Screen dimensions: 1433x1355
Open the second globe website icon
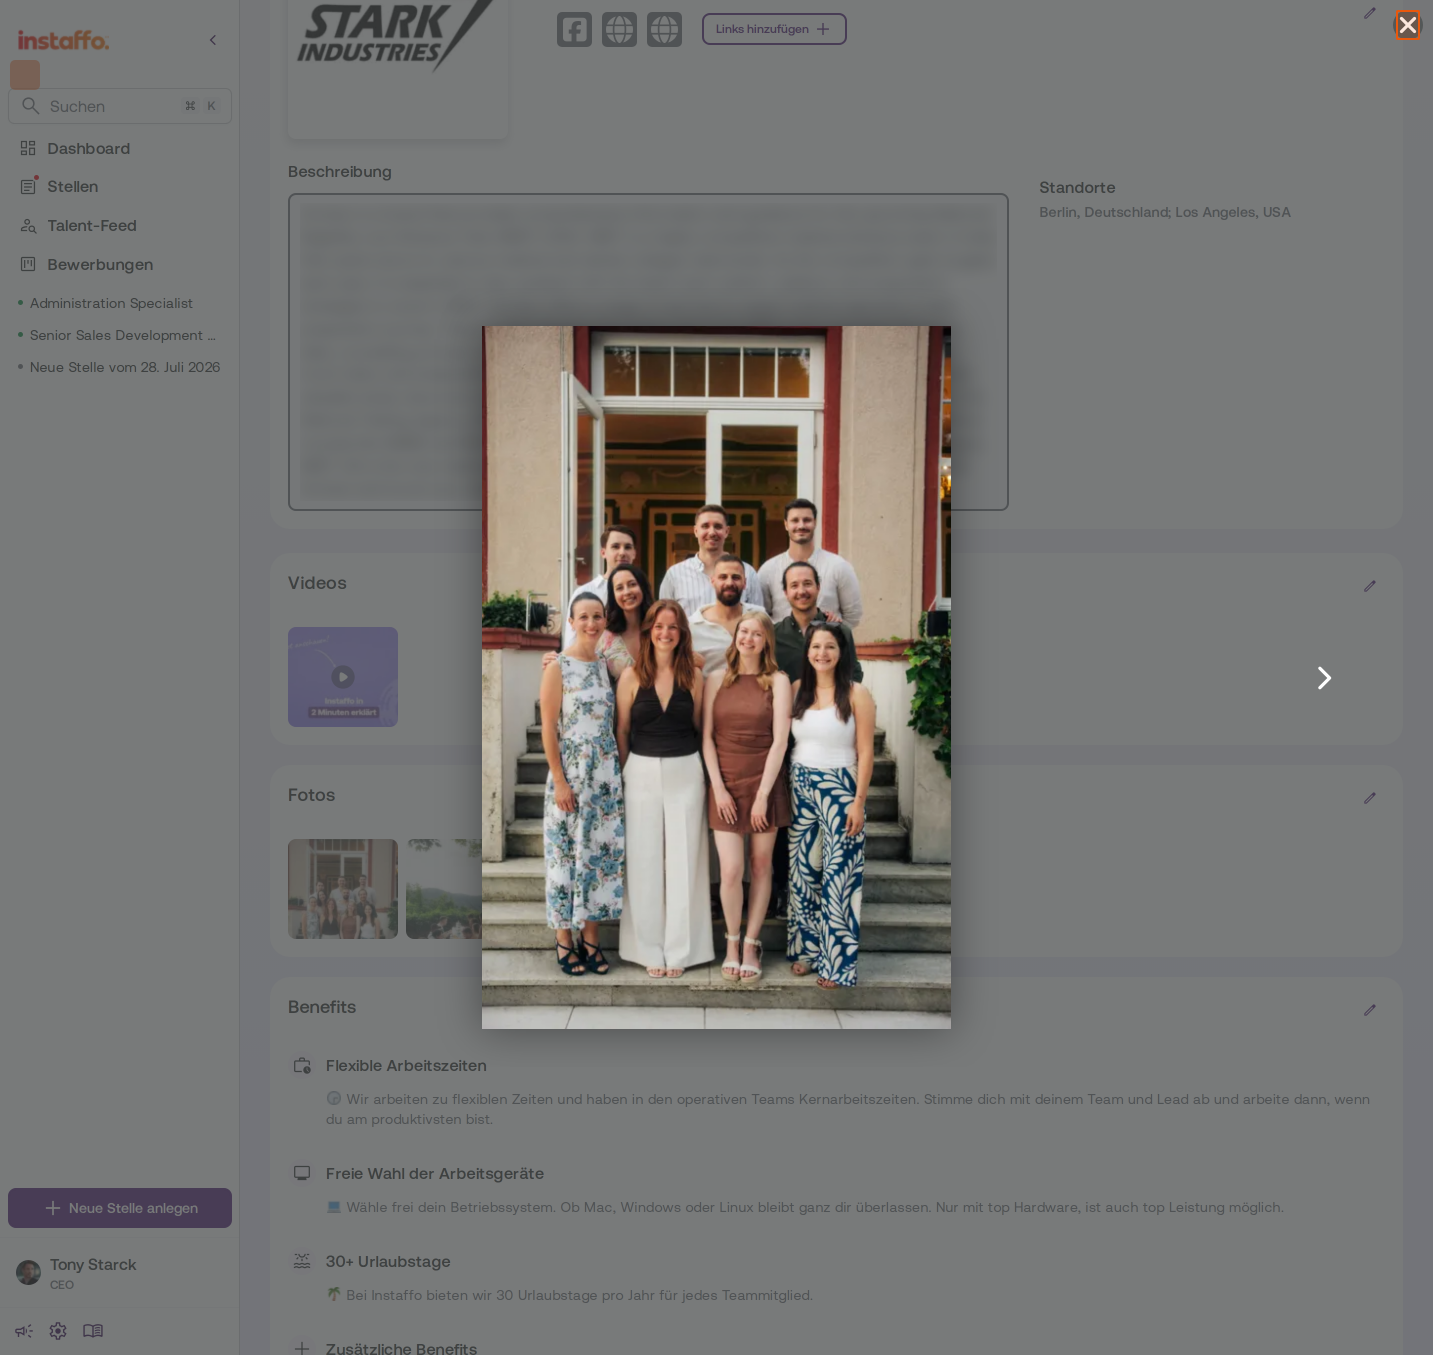tap(664, 29)
